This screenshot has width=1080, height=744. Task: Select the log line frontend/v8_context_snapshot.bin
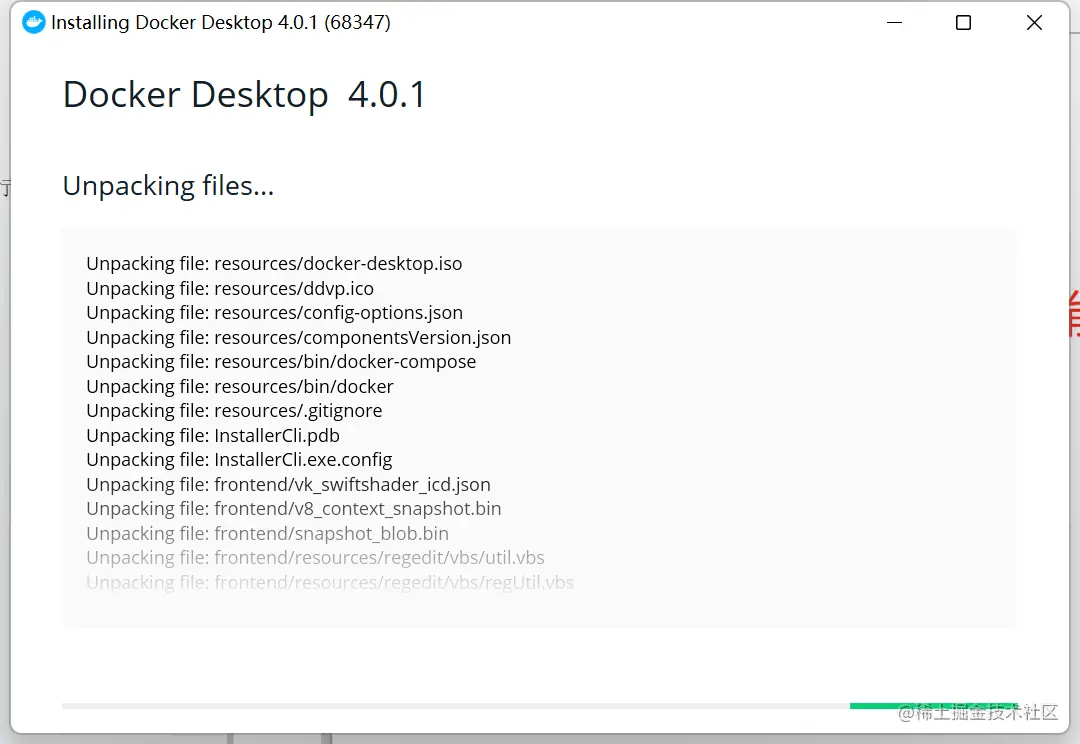pos(293,508)
